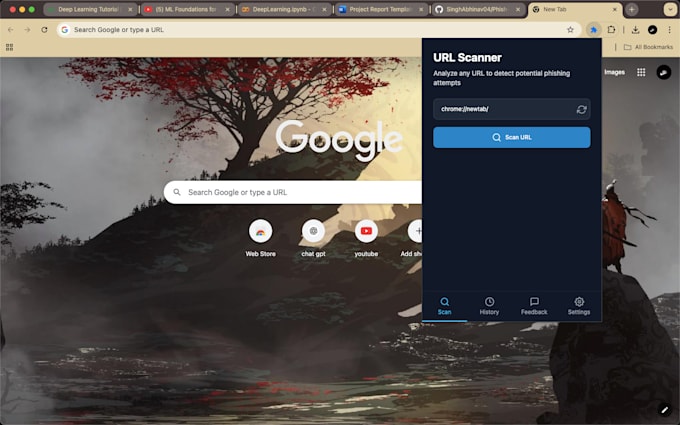This screenshot has width=680, height=425.
Task: Switch to the ML Foundations YouTube tab
Action: point(188,9)
